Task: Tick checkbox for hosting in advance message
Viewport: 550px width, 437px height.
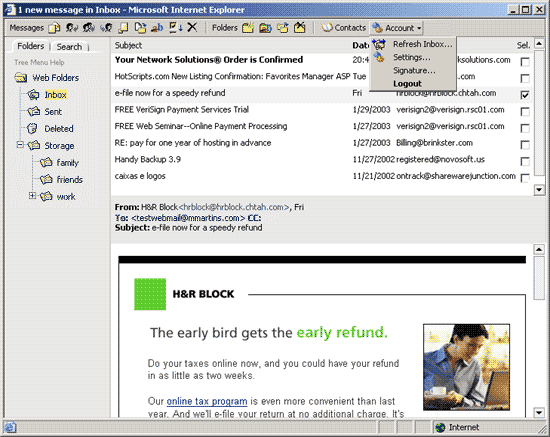Action: tap(525, 144)
